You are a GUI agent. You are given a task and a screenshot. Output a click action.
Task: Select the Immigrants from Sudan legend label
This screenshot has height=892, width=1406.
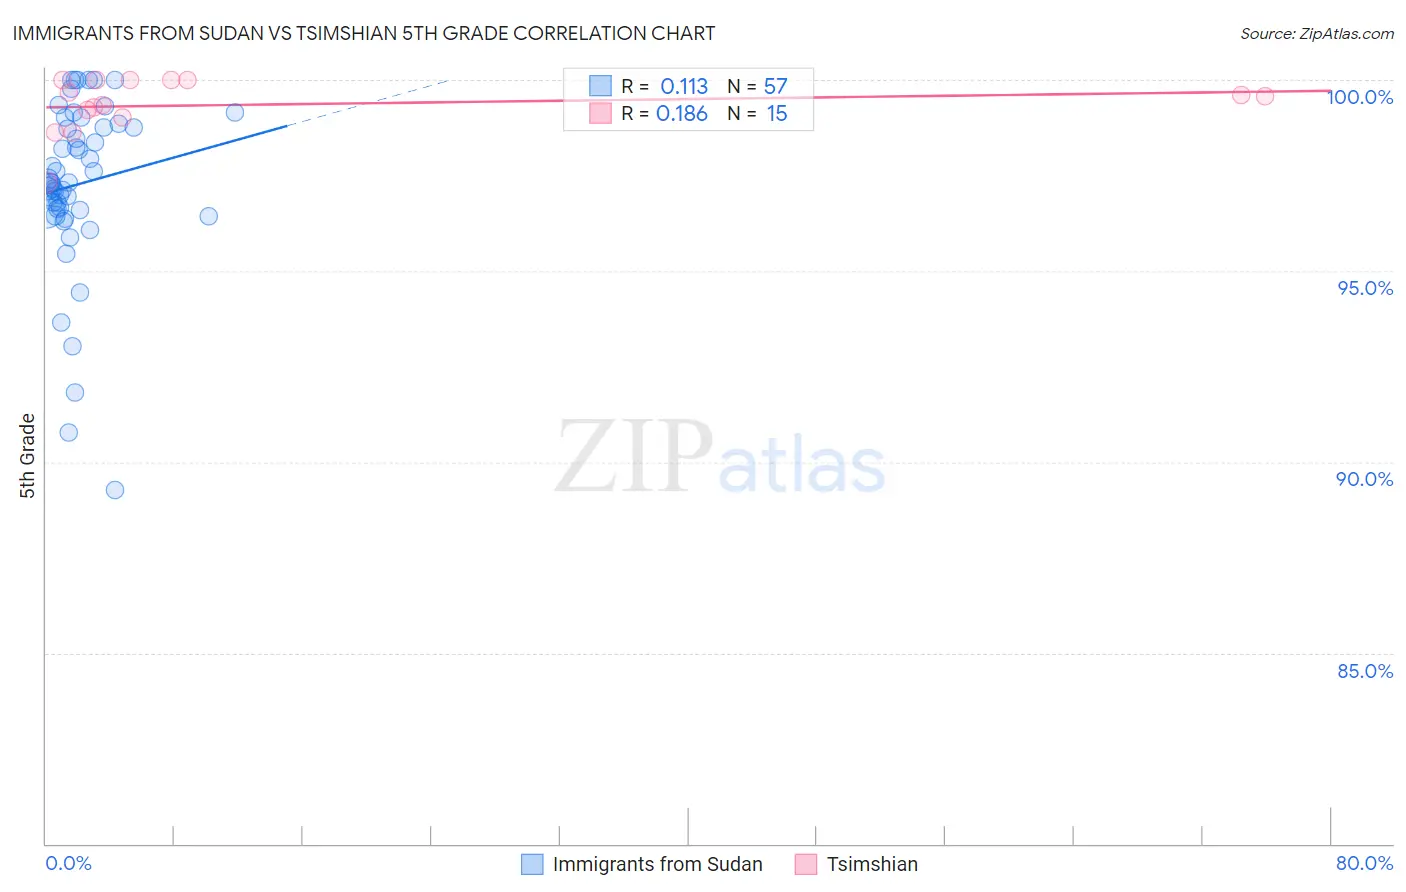pos(657,864)
